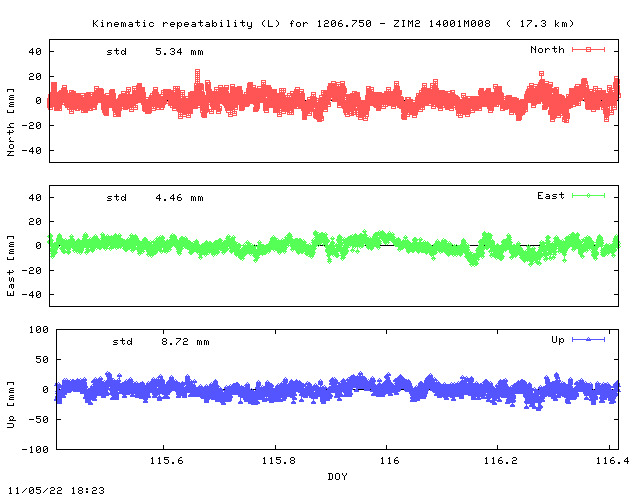Click the 'East' legend label
The width and height of the screenshot is (640, 496).
point(551,196)
